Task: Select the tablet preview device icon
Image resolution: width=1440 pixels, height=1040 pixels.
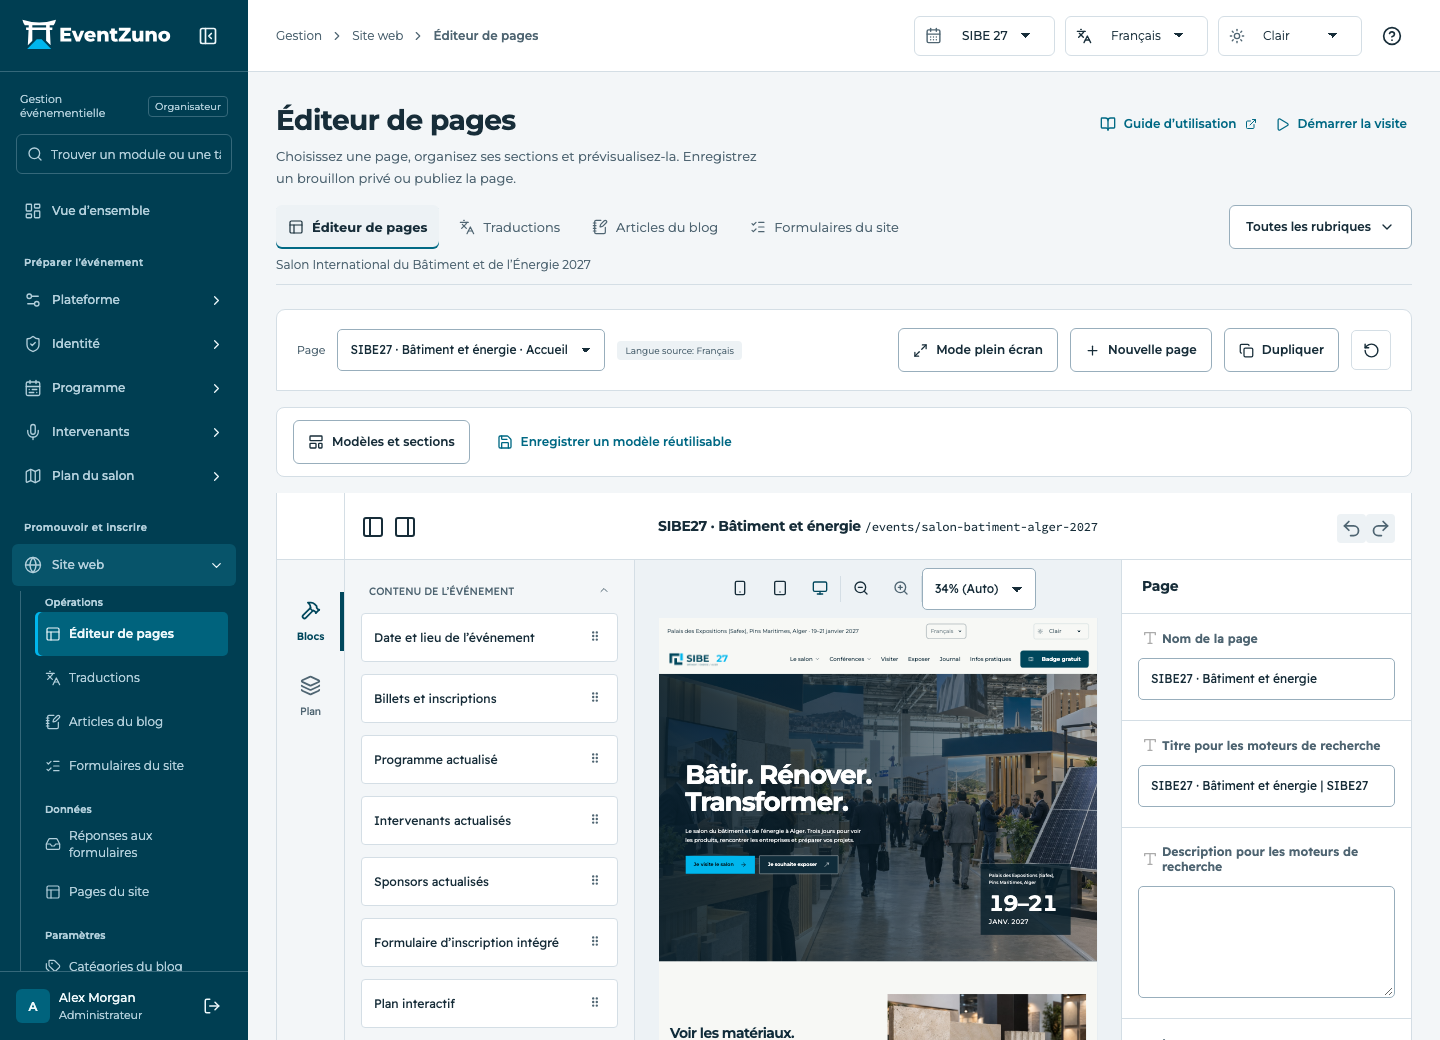Action: point(780,588)
